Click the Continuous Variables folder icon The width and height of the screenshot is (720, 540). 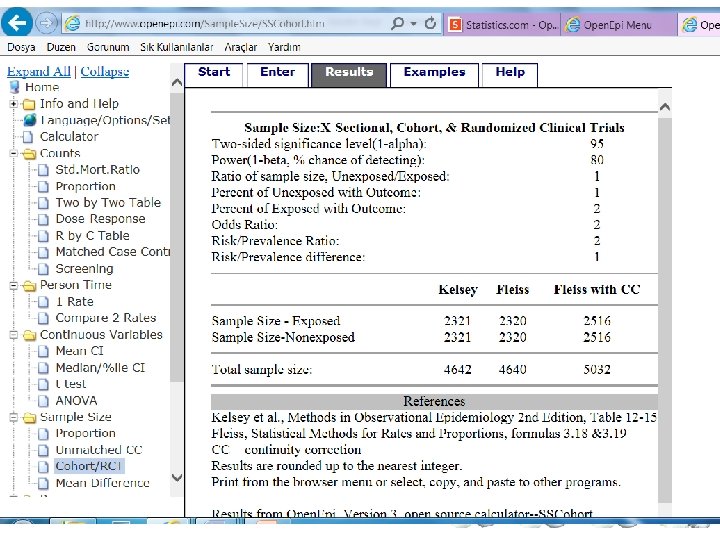coord(29,336)
